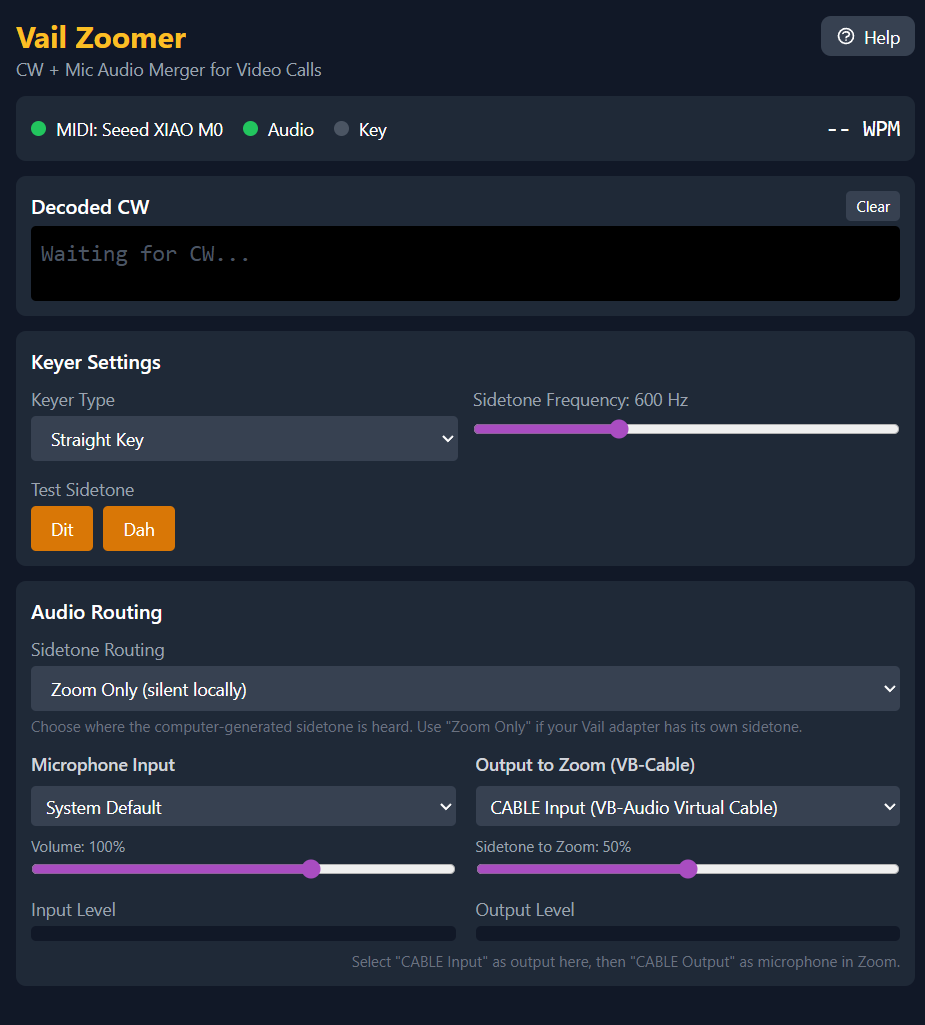This screenshot has height=1025, width=925.
Task: Open the Keyer Type selector showing Straight Key
Action: (244, 438)
